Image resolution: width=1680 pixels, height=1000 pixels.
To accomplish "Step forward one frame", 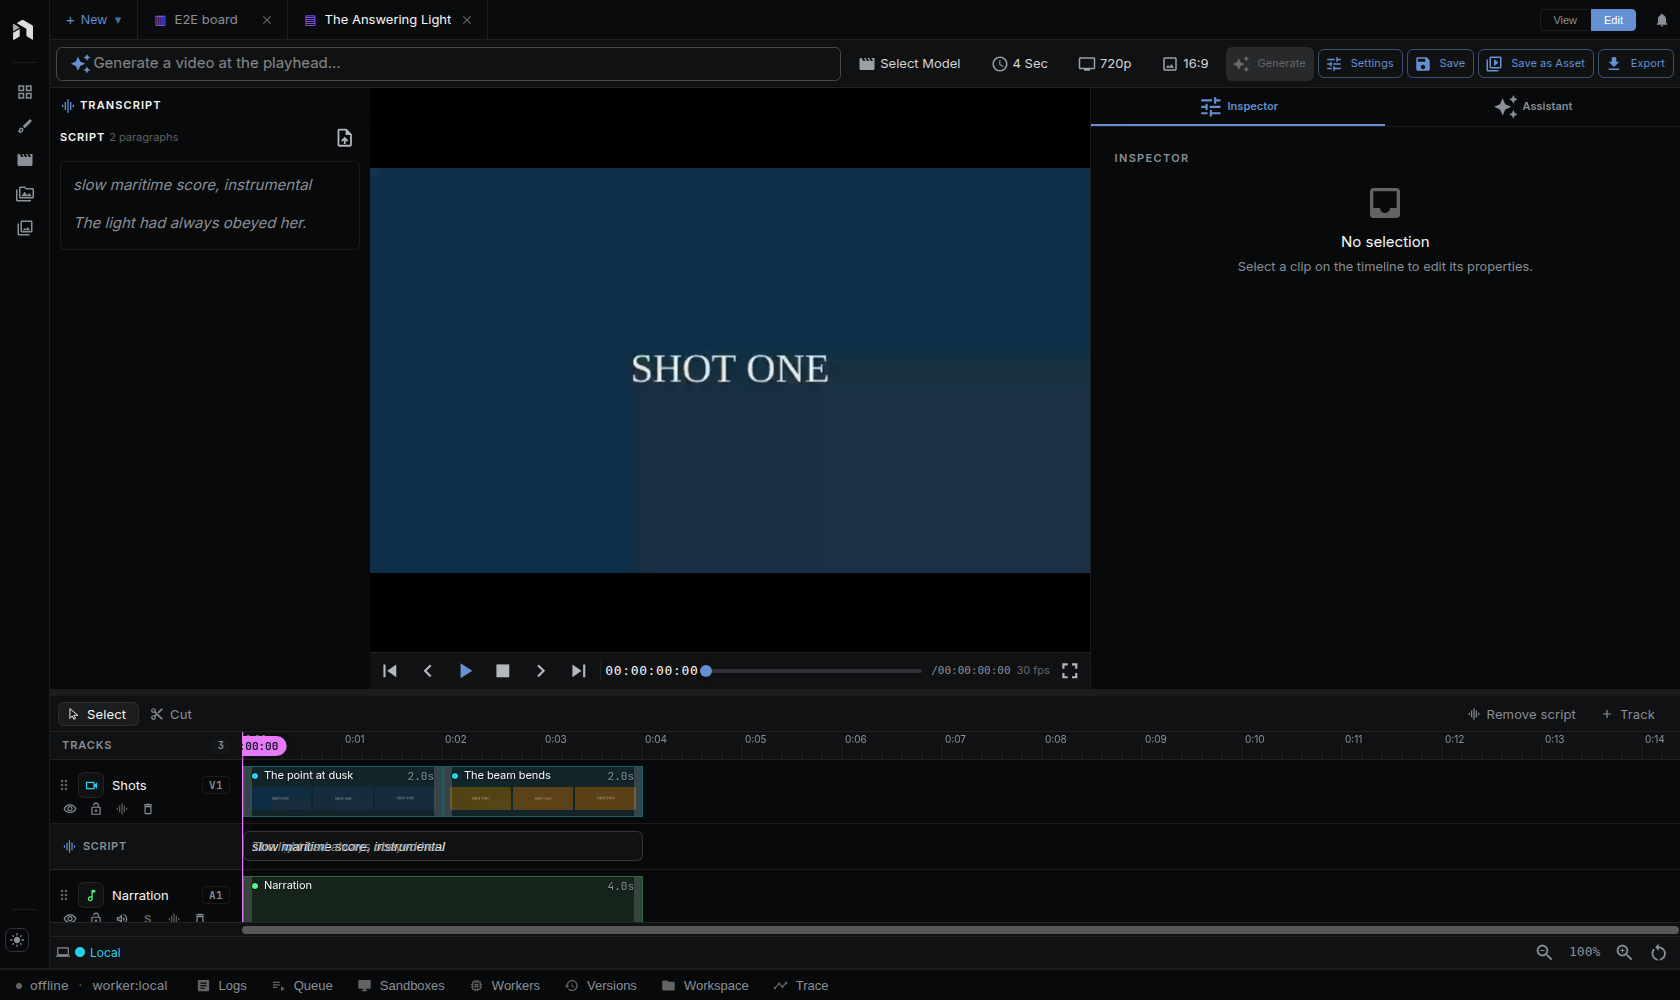I will click(x=541, y=671).
